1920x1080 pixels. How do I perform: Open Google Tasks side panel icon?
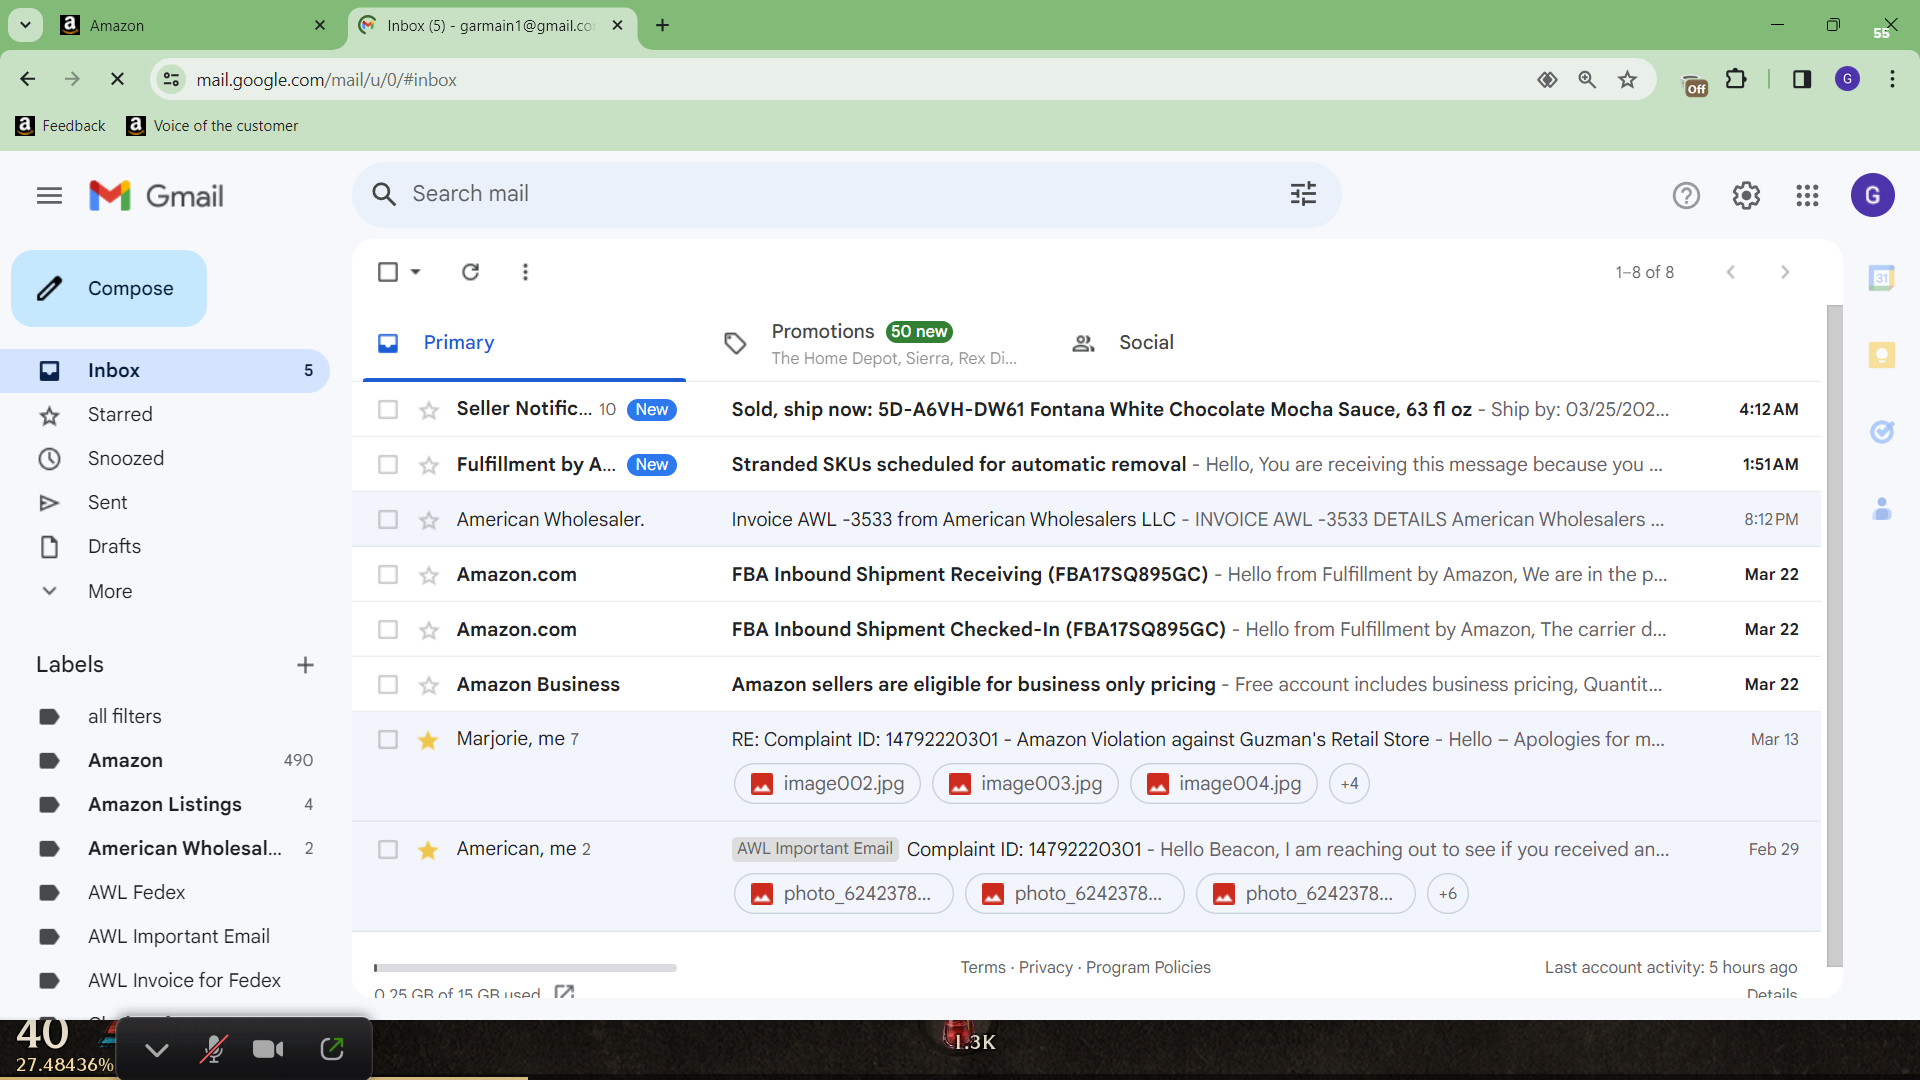[x=1881, y=432]
